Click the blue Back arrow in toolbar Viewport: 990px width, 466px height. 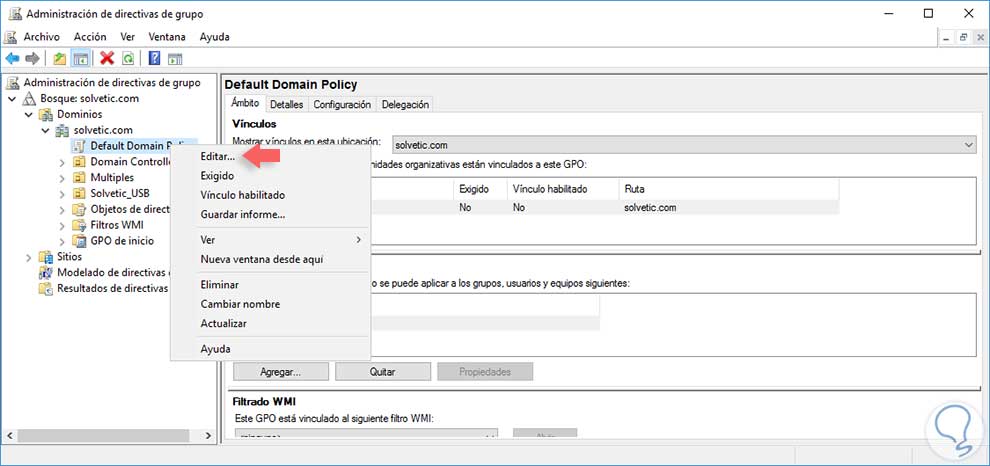coord(13,58)
